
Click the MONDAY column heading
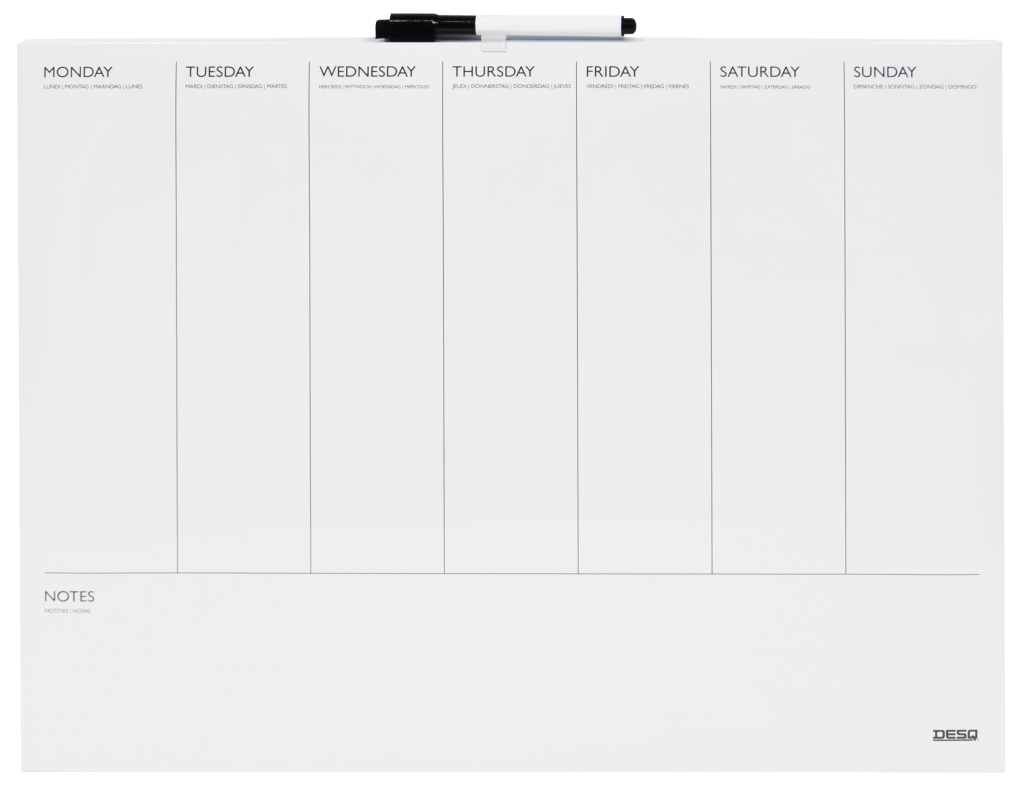pyautogui.click(x=78, y=72)
